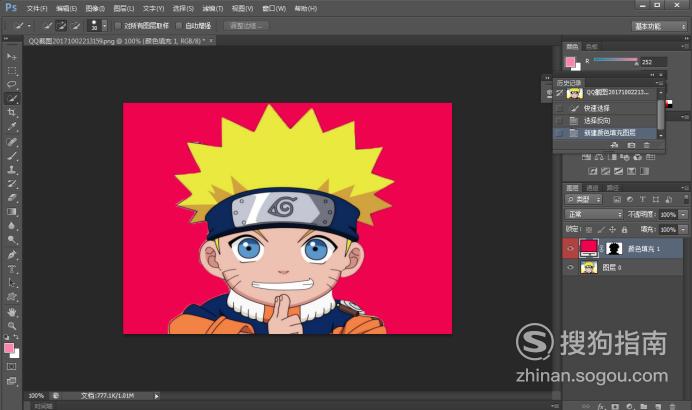The image size is (692, 410).
Task: Open History panel flyout menu
Action: coord(660,83)
